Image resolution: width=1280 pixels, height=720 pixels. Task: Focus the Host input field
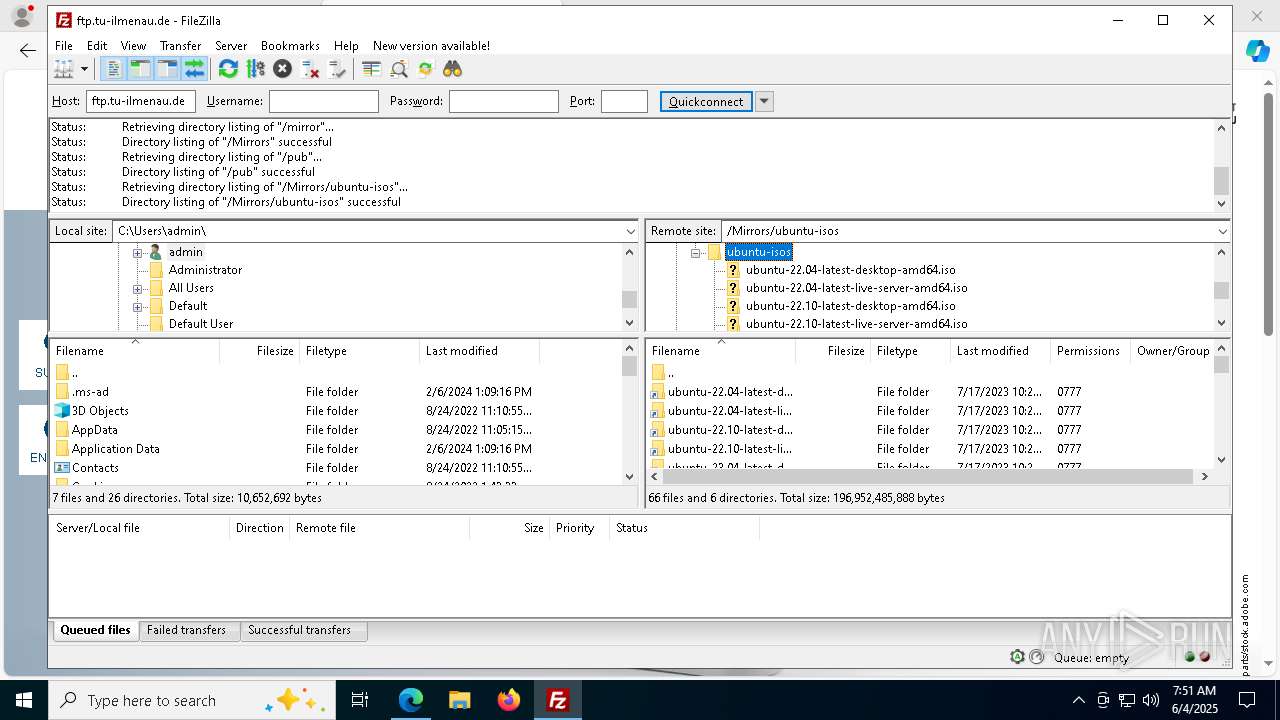point(141,101)
